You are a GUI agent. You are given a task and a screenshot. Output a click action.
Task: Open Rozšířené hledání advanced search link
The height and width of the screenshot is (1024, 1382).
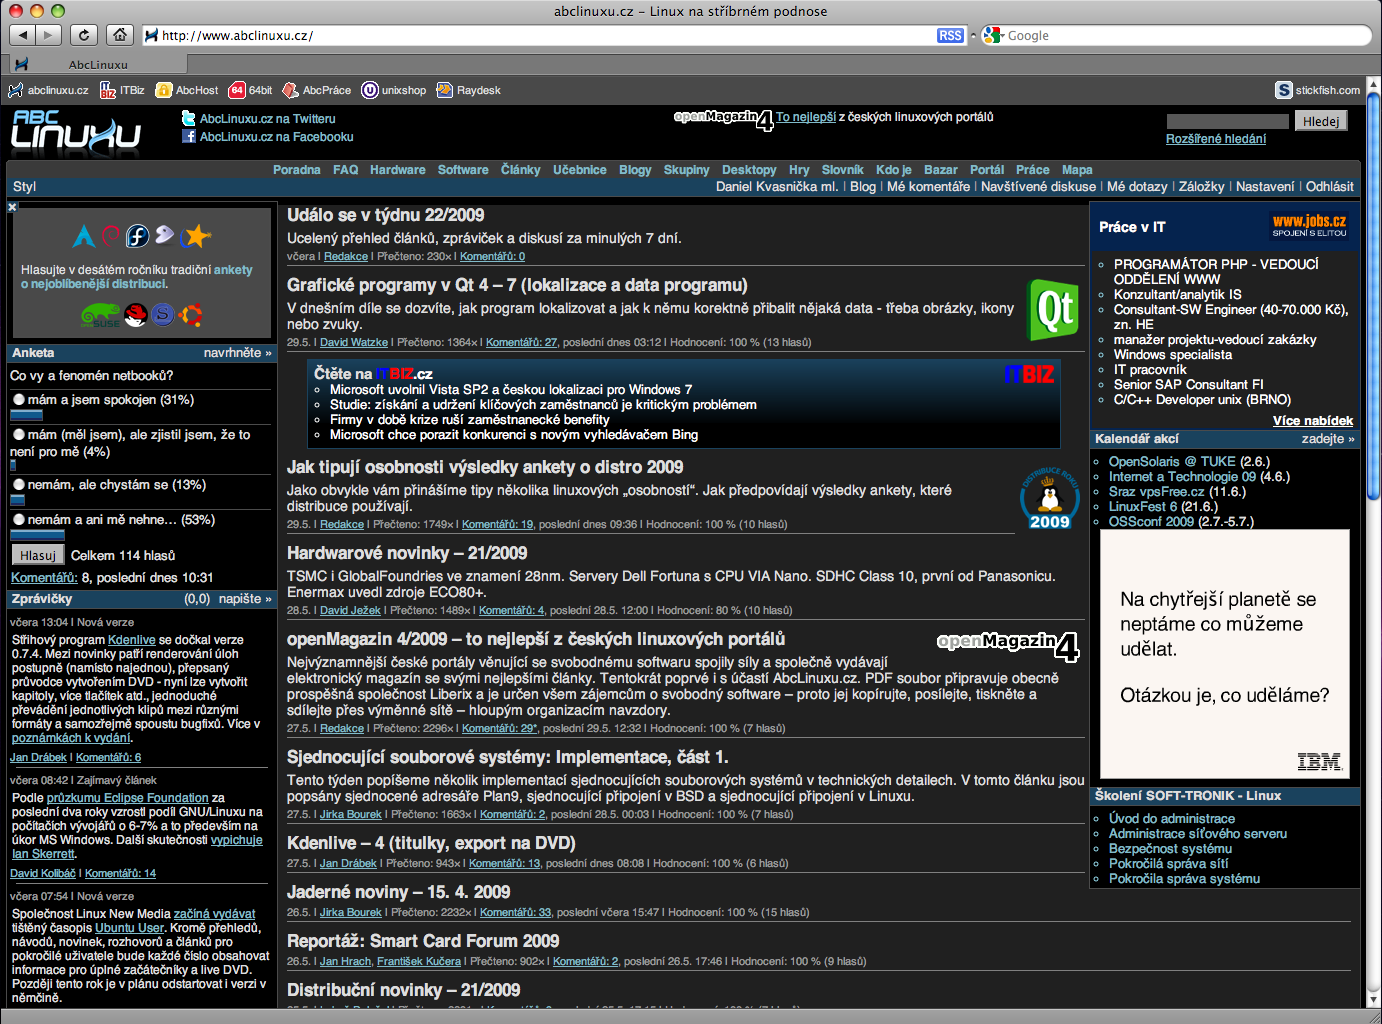(1216, 139)
